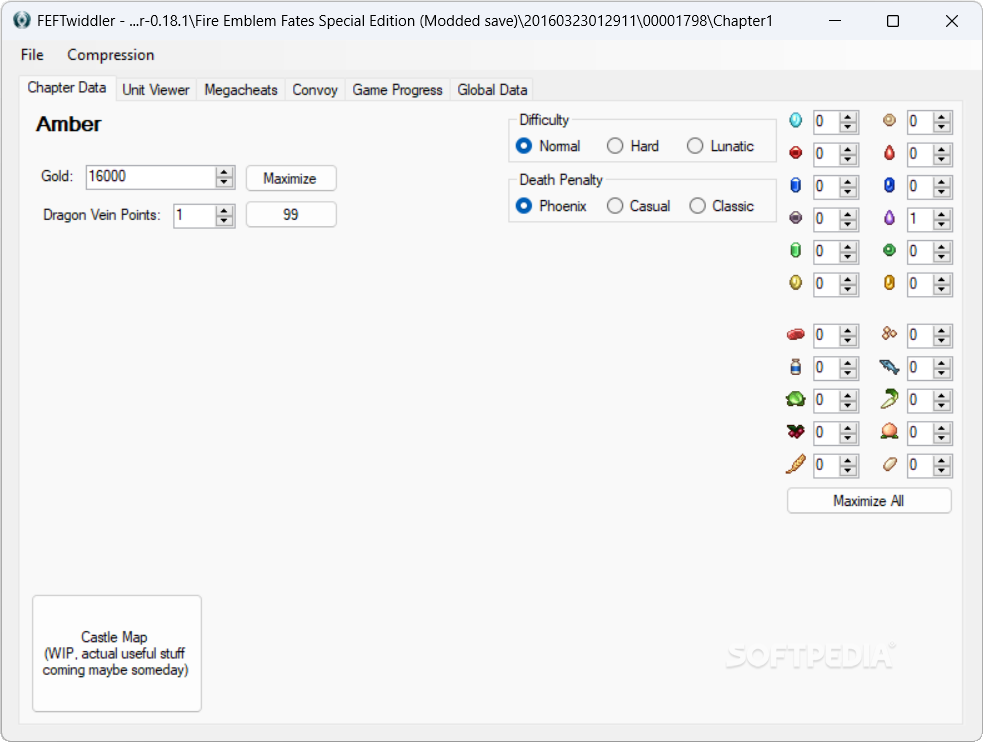This screenshot has height=742, width=983.
Task: Select Hard difficulty
Action: click(x=633, y=146)
